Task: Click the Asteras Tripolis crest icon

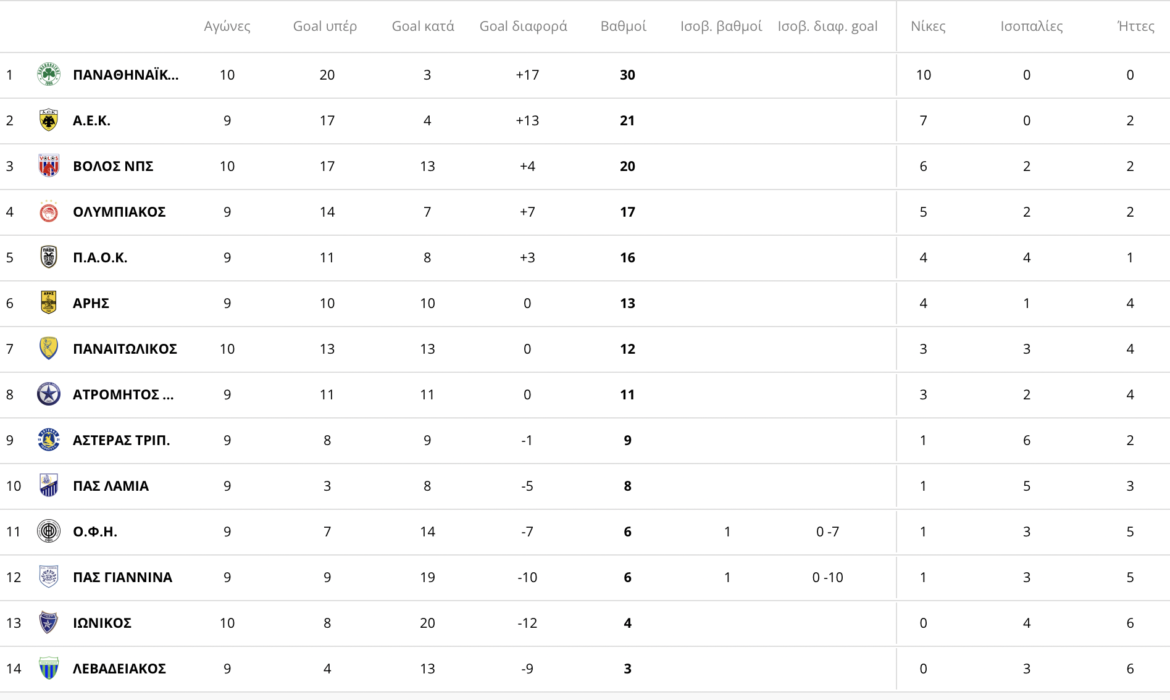Action: [48, 440]
